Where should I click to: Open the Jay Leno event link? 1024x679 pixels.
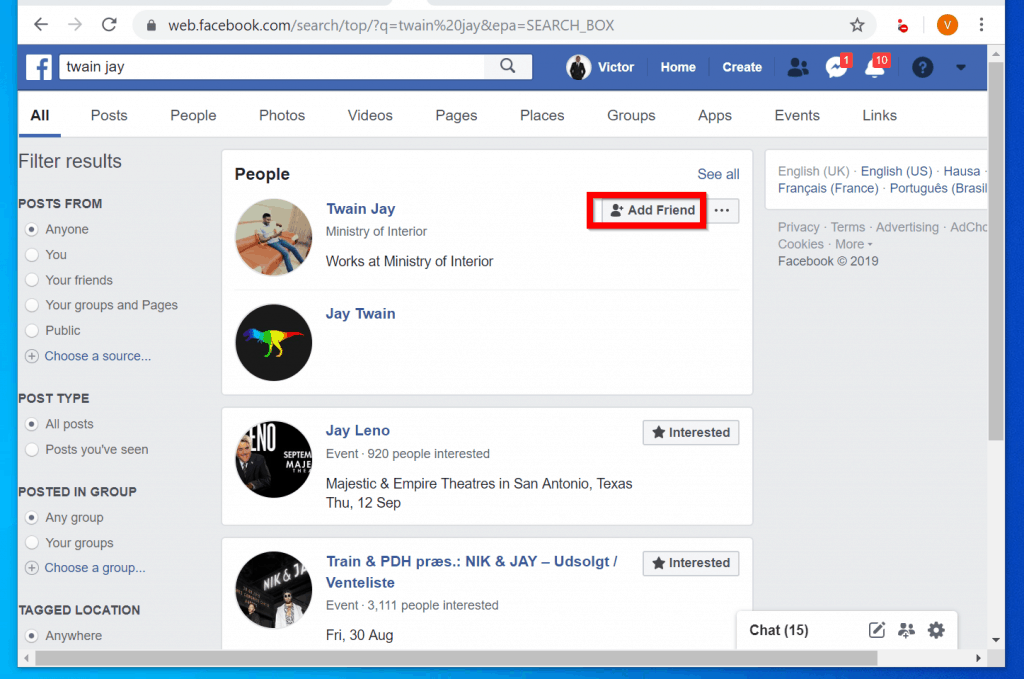pyautogui.click(x=358, y=430)
